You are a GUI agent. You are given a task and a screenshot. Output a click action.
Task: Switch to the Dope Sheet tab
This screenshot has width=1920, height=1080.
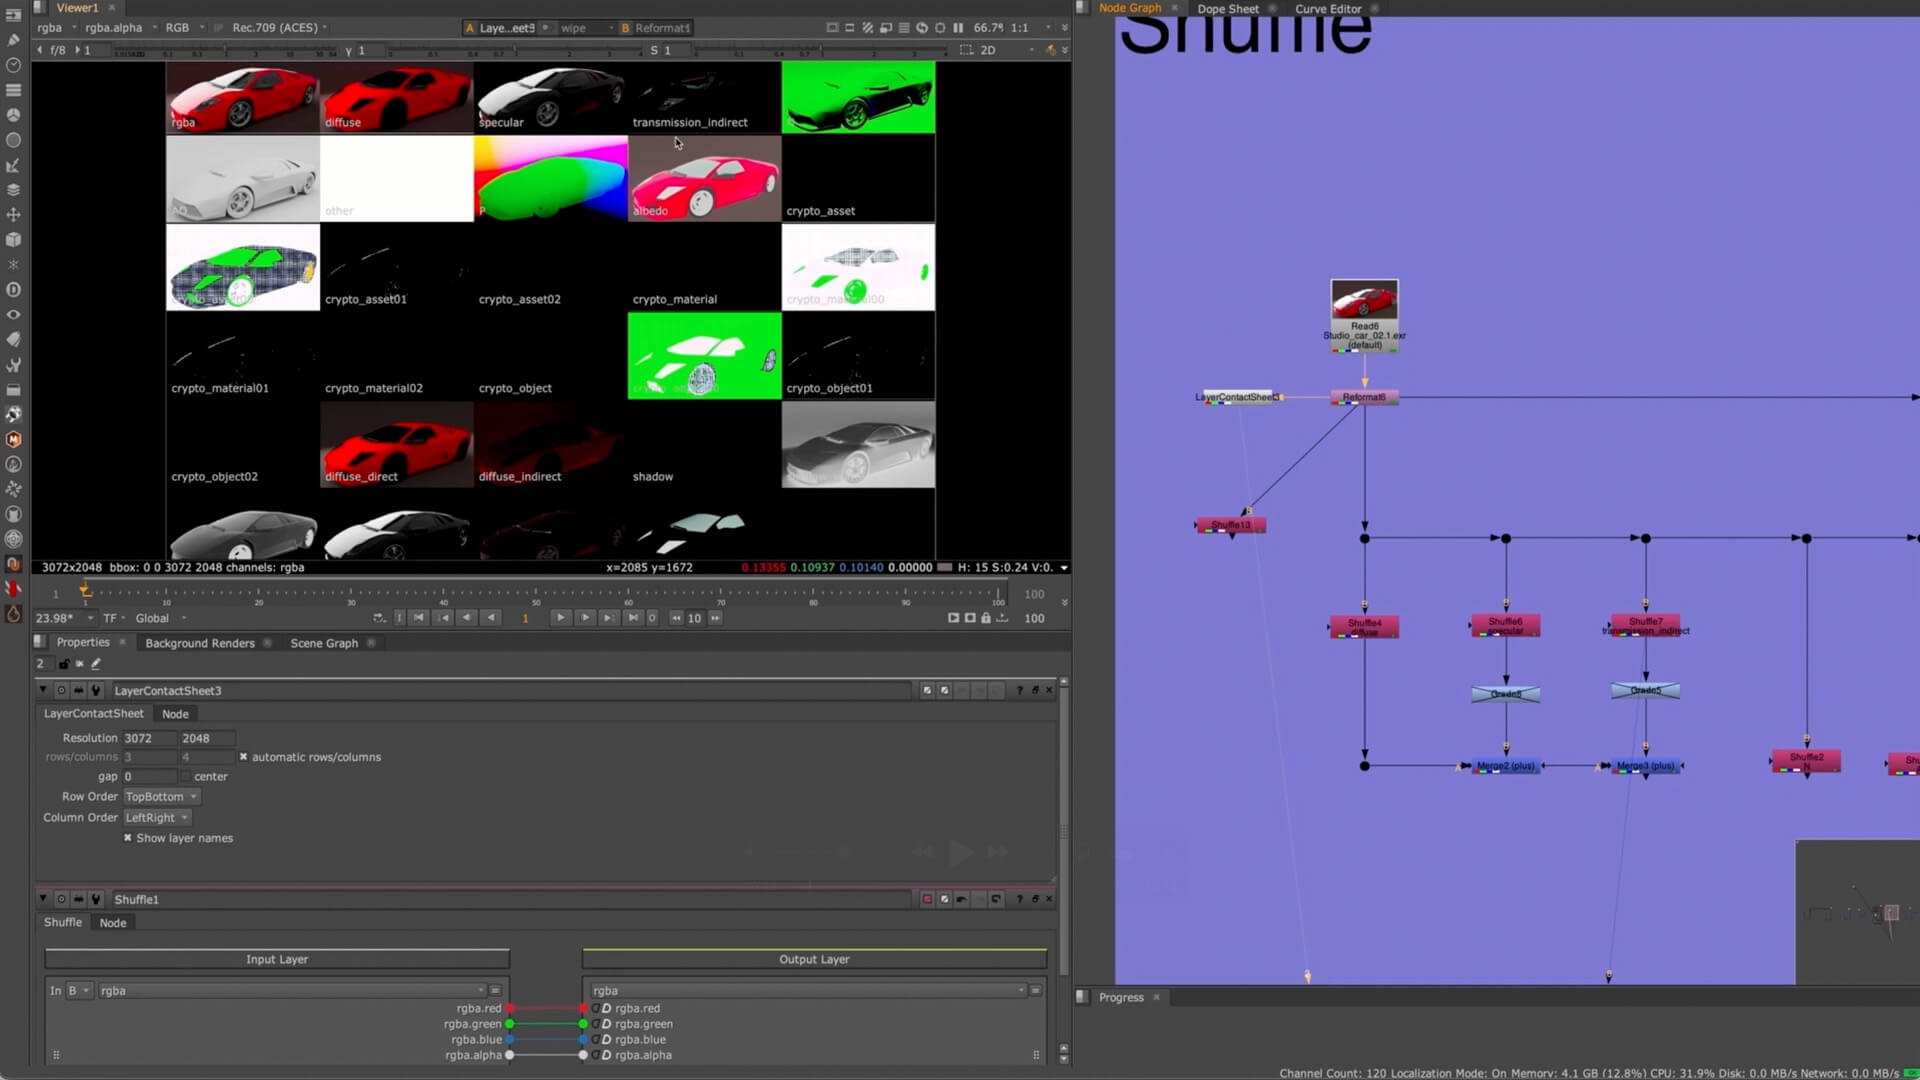(1228, 8)
